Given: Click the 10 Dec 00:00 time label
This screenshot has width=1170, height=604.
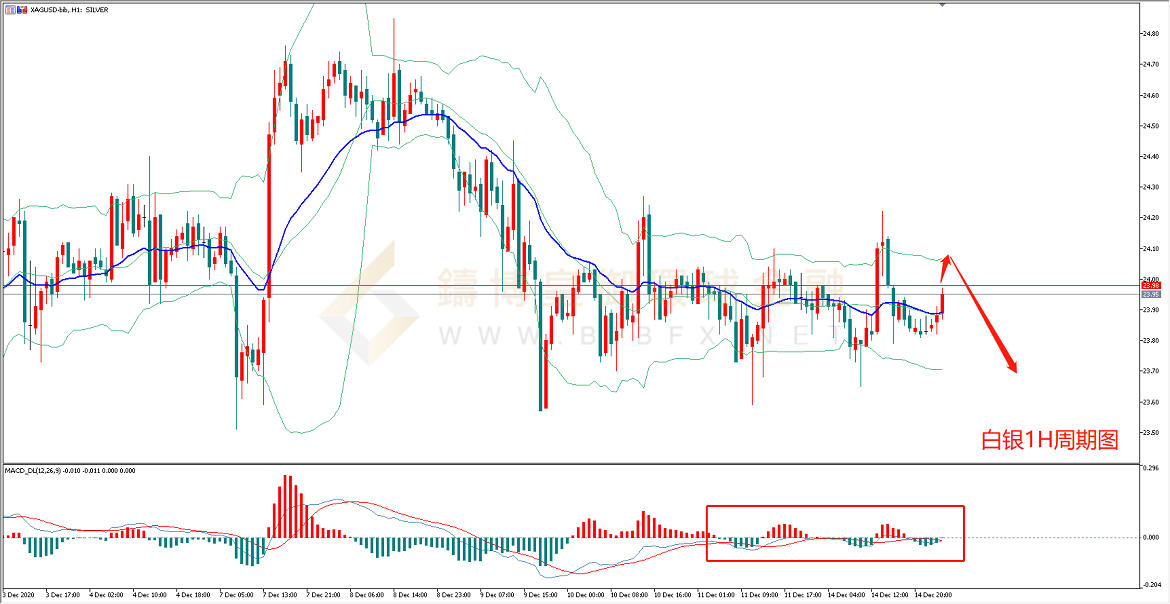Looking at the screenshot, I should tap(586, 594).
